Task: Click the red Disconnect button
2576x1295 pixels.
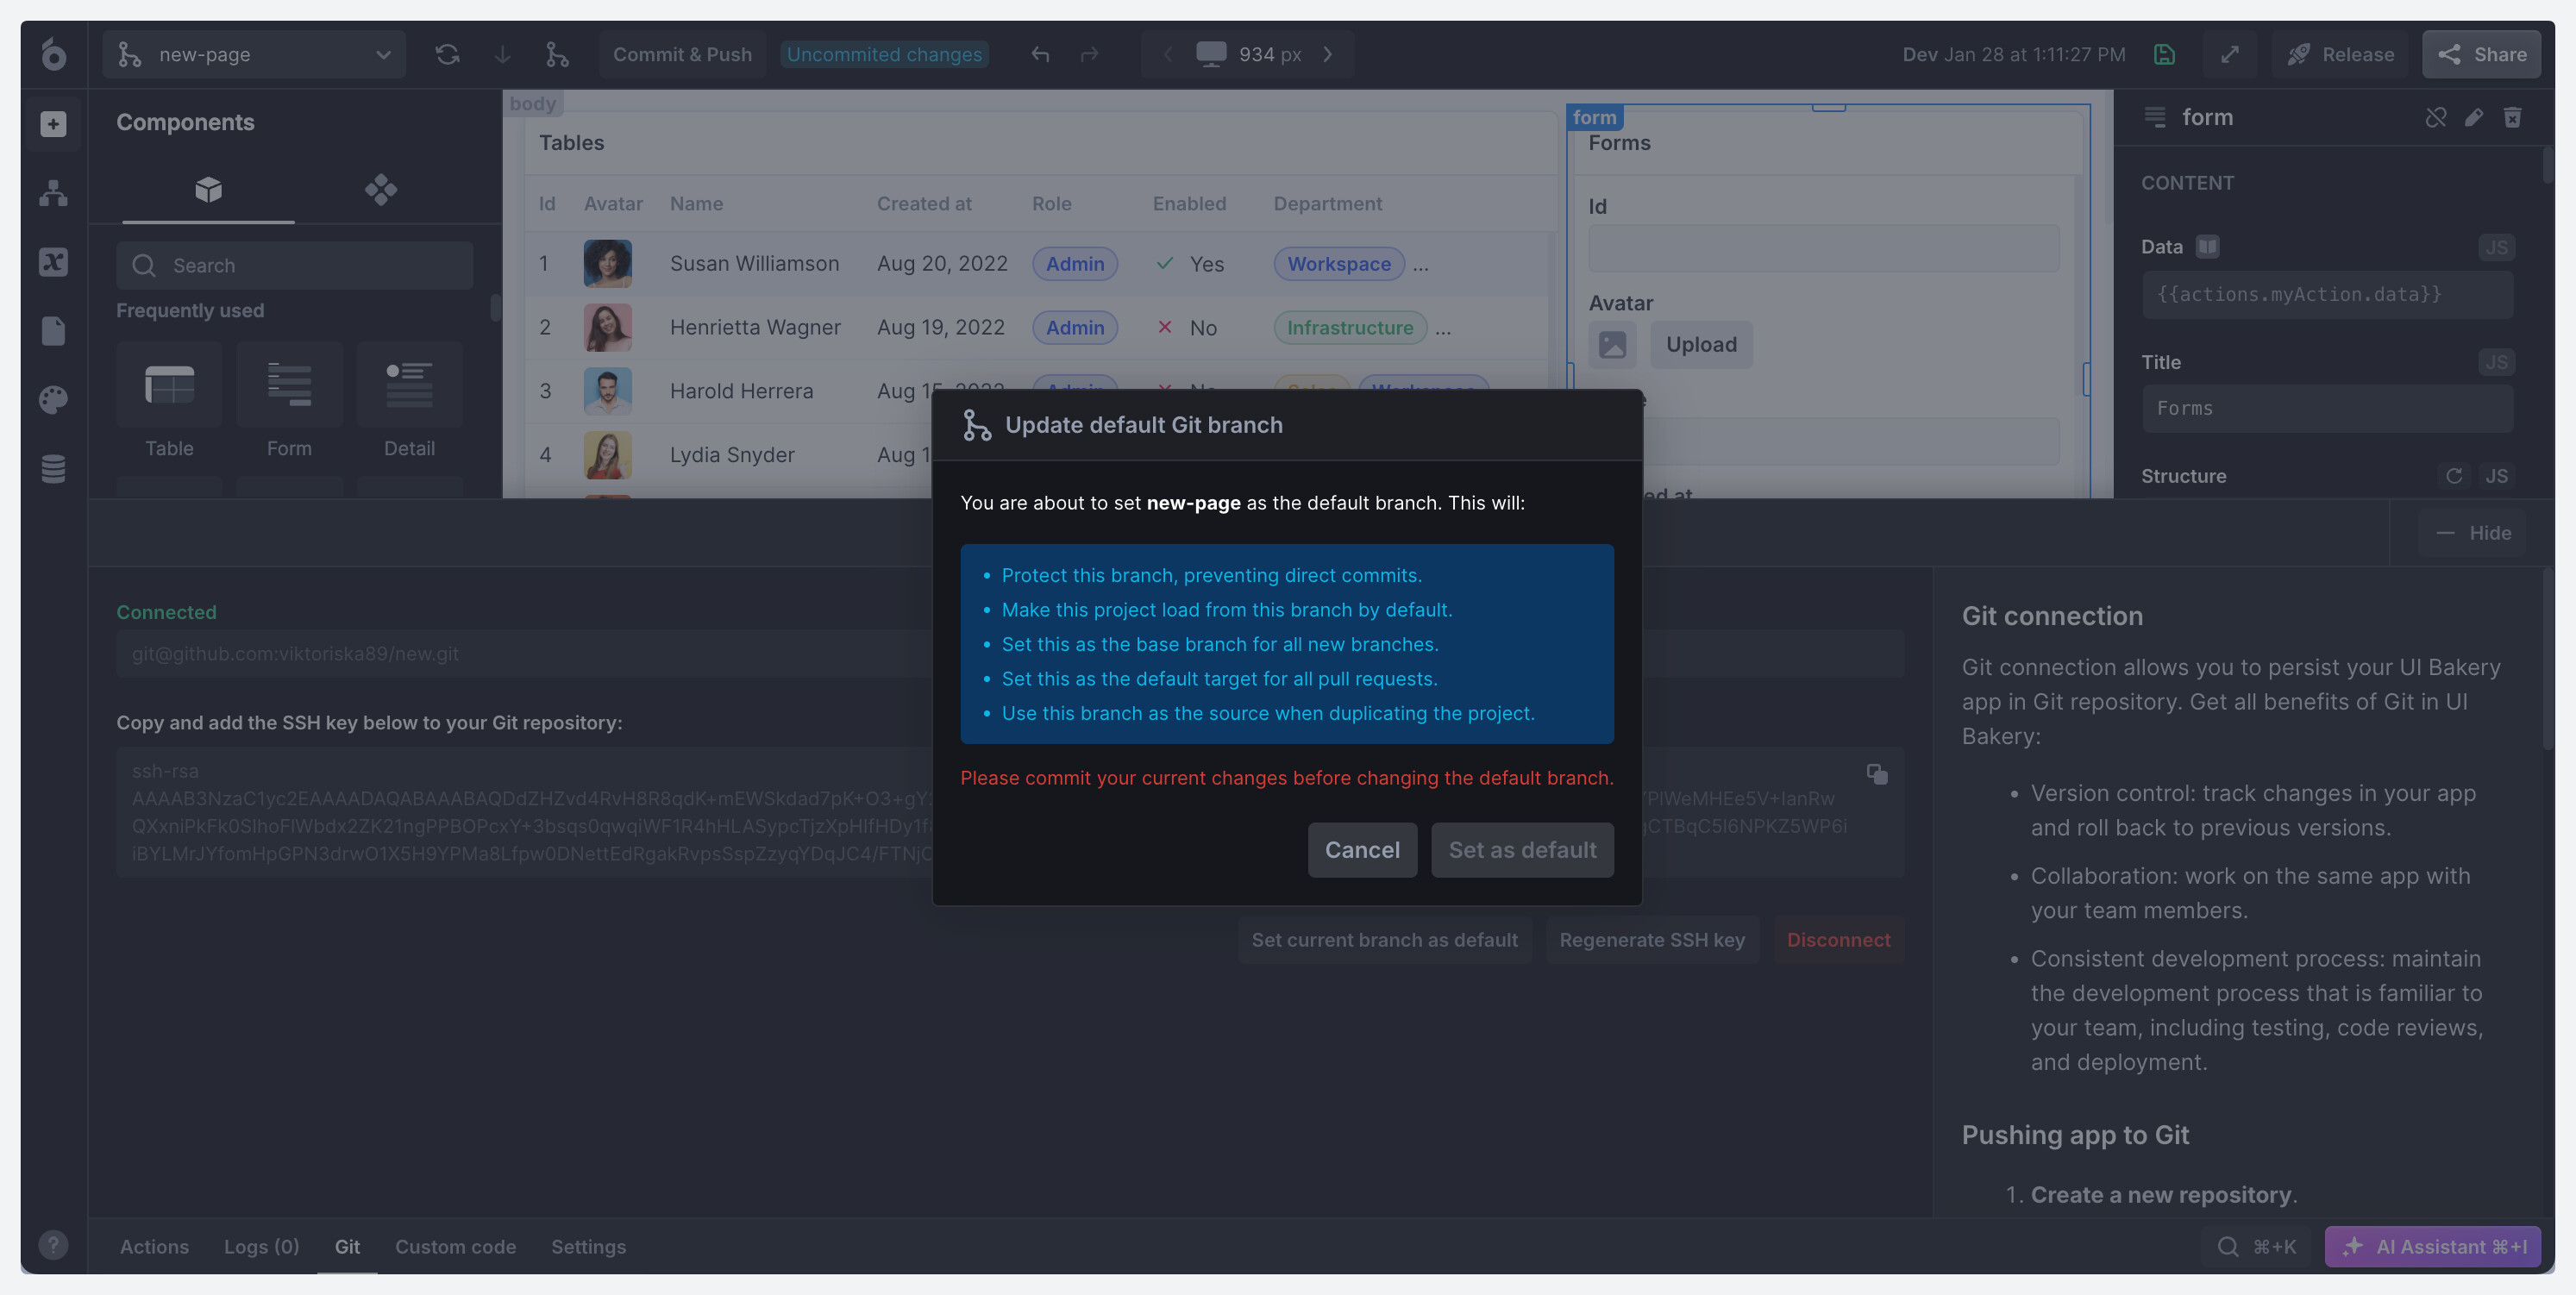Action: coord(1838,940)
